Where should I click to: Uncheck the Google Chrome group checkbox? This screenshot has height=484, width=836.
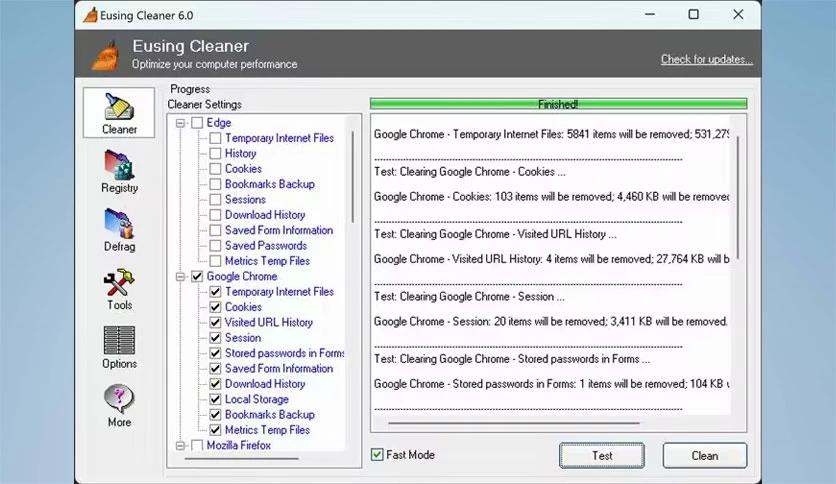pyautogui.click(x=197, y=276)
